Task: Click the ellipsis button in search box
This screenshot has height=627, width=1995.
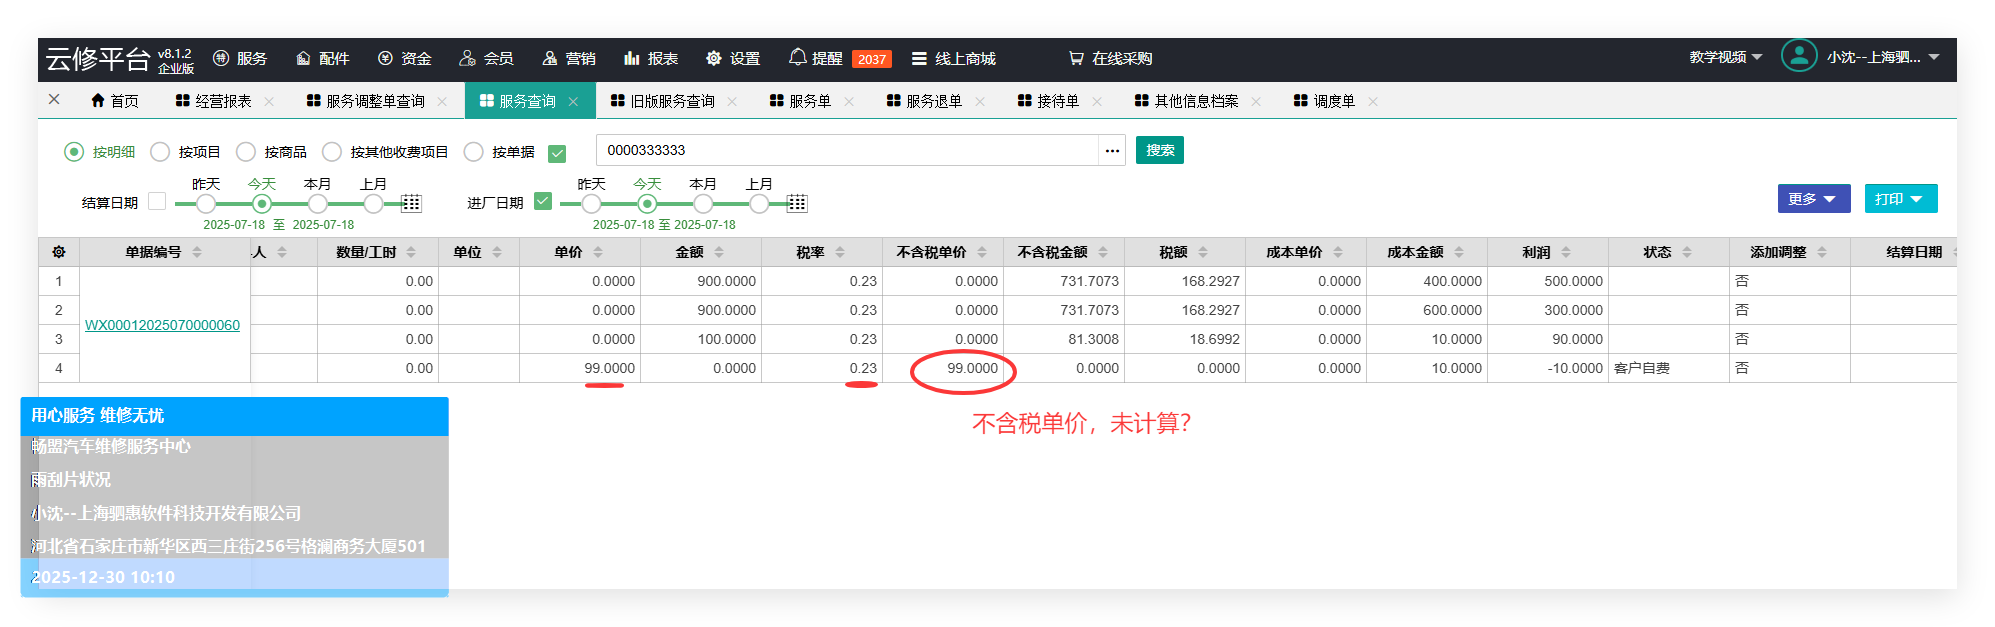Action: click(x=1112, y=151)
